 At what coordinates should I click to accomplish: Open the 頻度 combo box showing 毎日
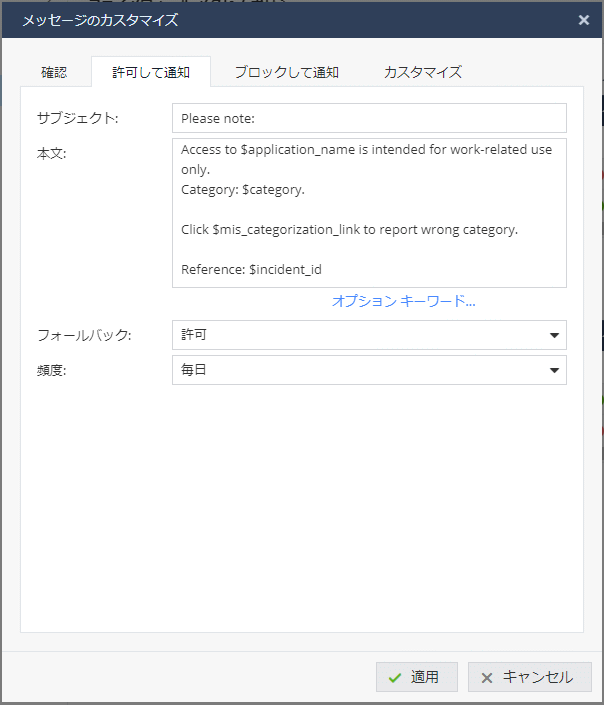(358, 370)
